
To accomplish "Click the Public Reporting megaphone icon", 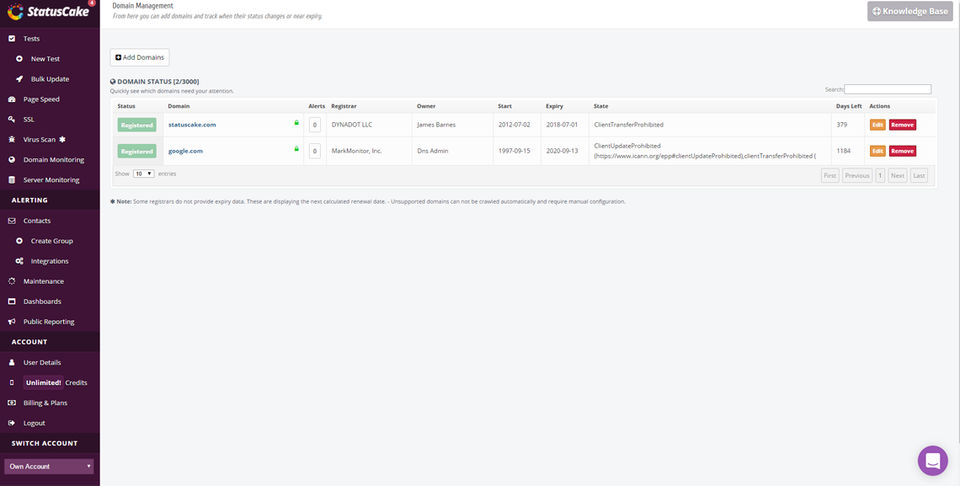I will pos(12,321).
